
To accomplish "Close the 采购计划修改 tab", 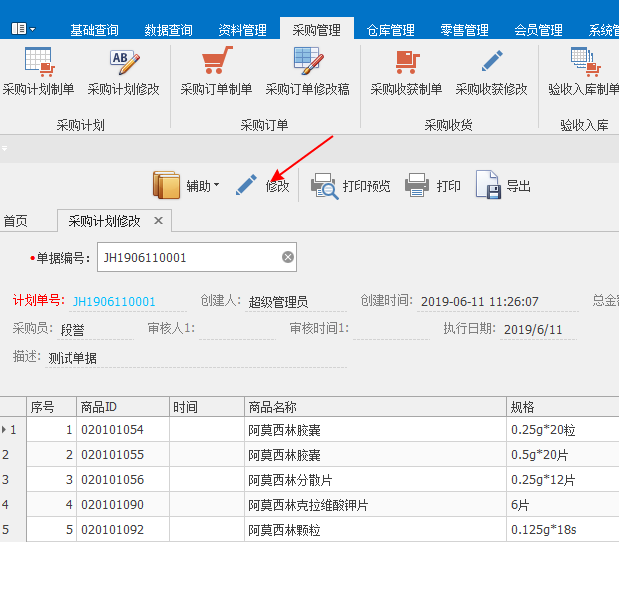I will pyautogui.click(x=158, y=220).
